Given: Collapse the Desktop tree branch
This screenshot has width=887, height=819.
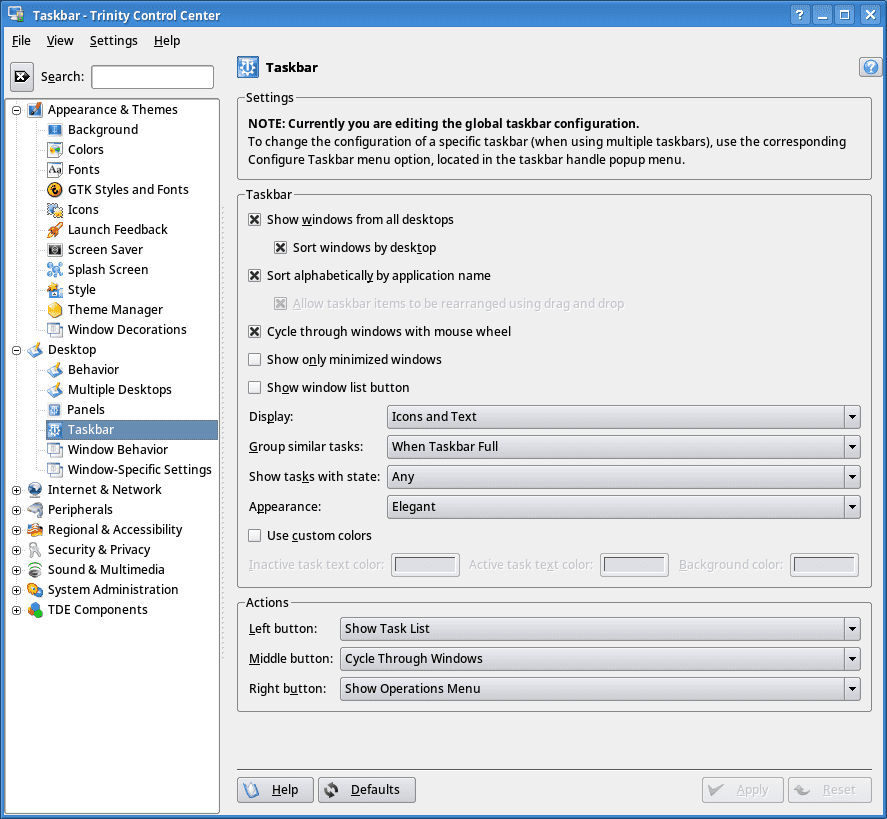Looking at the screenshot, I should point(16,350).
